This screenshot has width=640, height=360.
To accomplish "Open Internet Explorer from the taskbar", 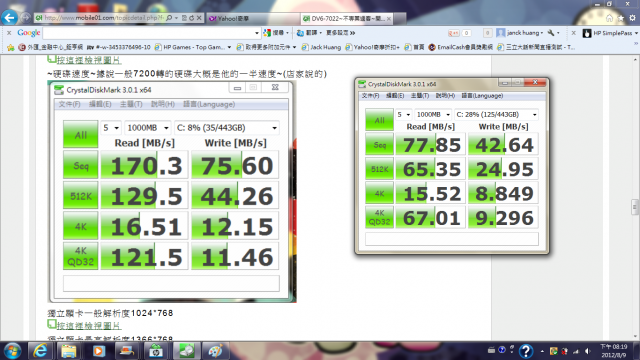I will tap(40, 351).
